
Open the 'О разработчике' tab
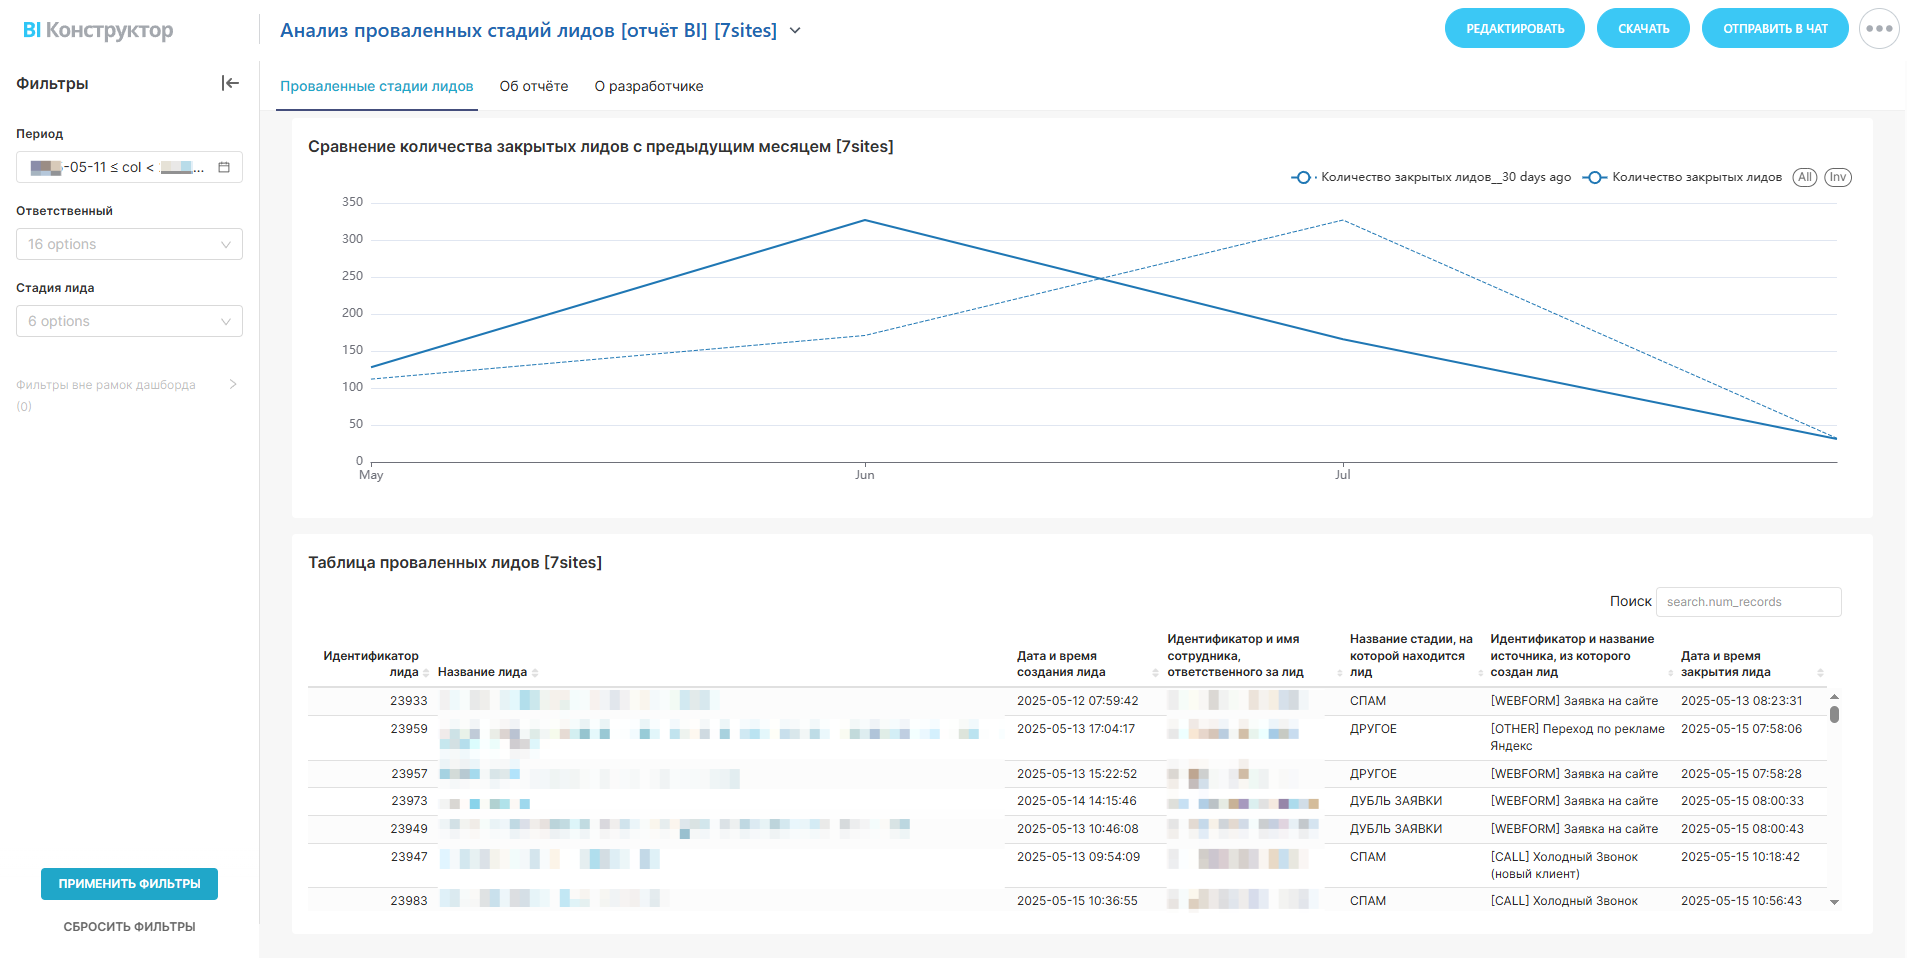tap(649, 86)
